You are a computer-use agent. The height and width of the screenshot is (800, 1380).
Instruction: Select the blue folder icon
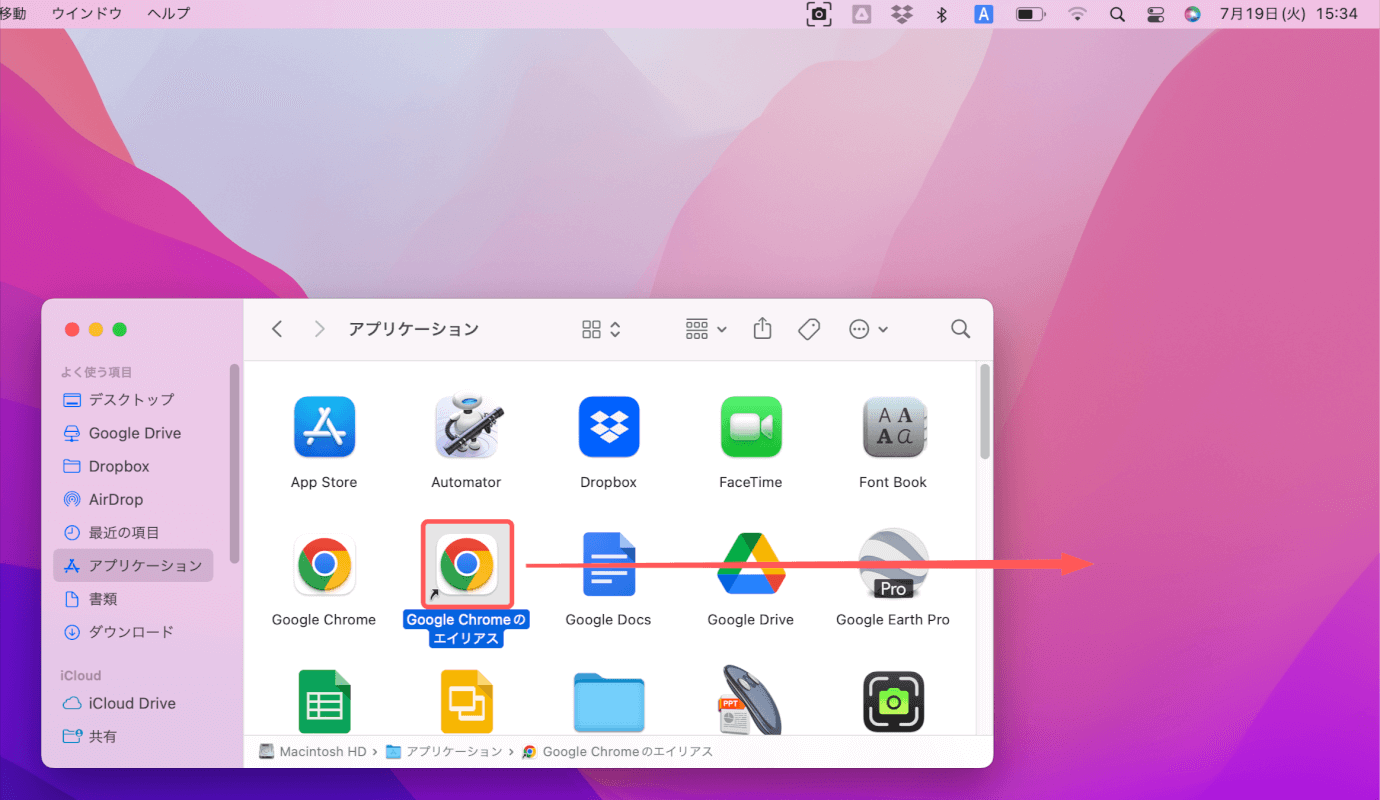tap(608, 703)
